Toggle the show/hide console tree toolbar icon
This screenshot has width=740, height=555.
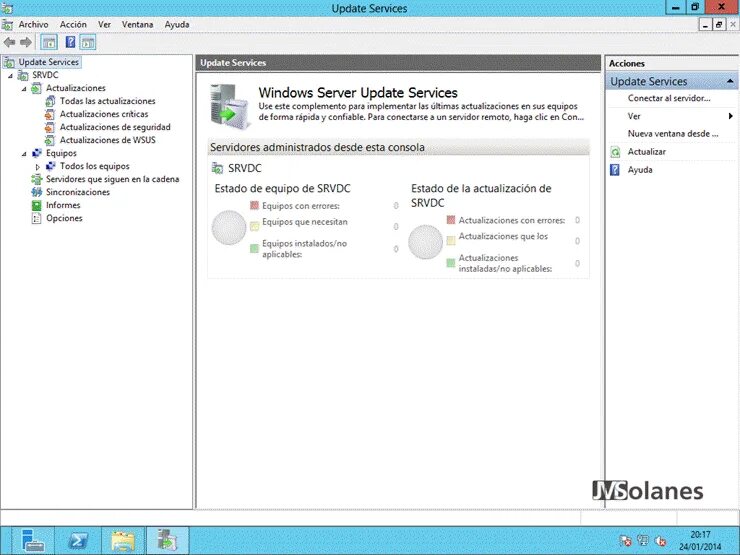pos(49,42)
